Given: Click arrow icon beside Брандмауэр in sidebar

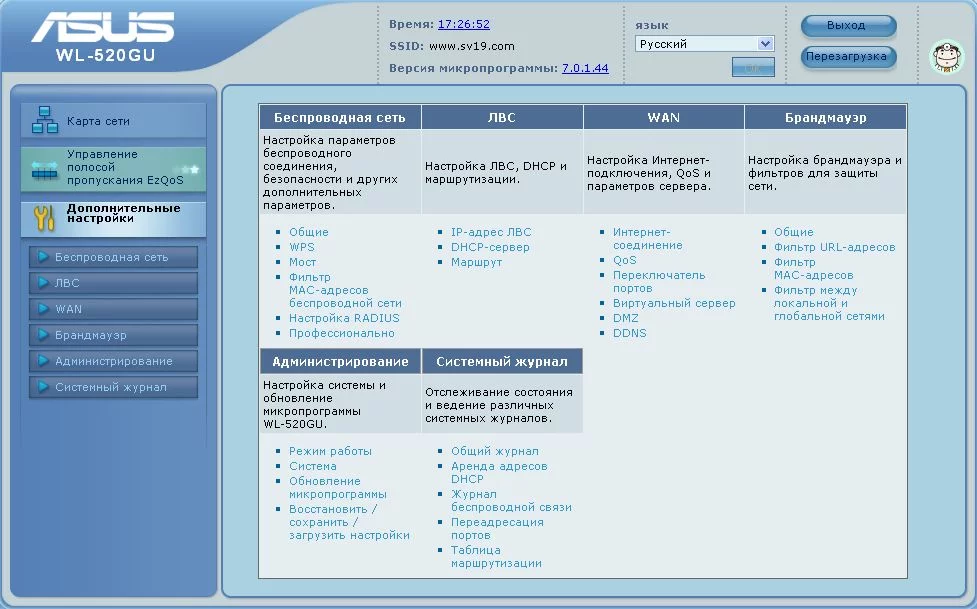Looking at the screenshot, I should 43,335.
